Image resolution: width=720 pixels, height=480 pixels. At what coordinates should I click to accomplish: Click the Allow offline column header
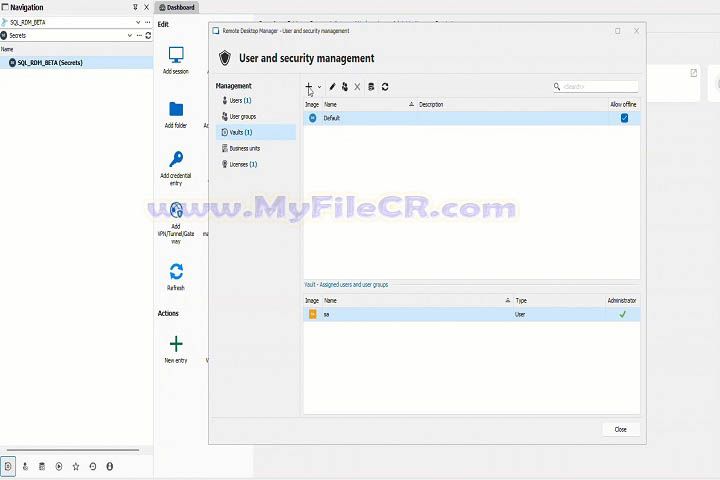(623, 105)
